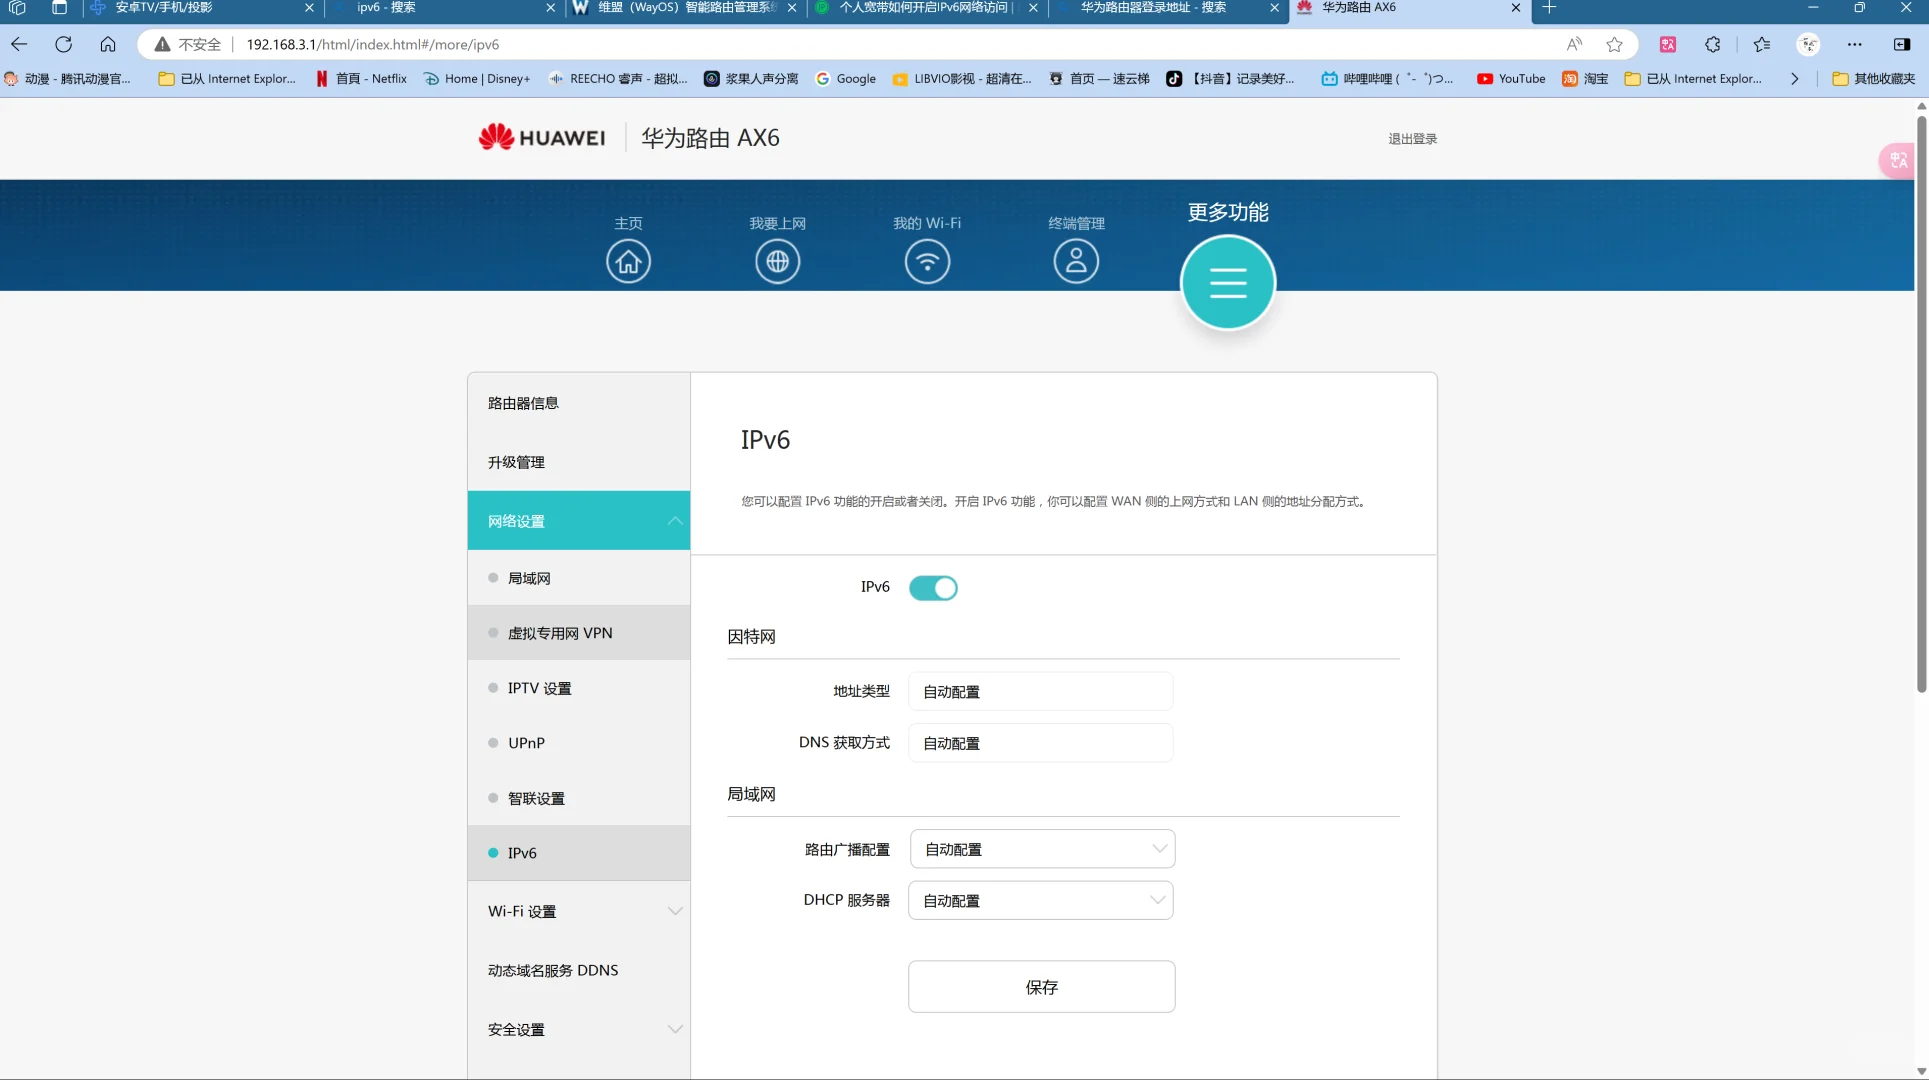The width and height of the screenshot is (1929, 1080).
Task: Click the More Functions menu circle icon
Action: tap(1228, 283)
